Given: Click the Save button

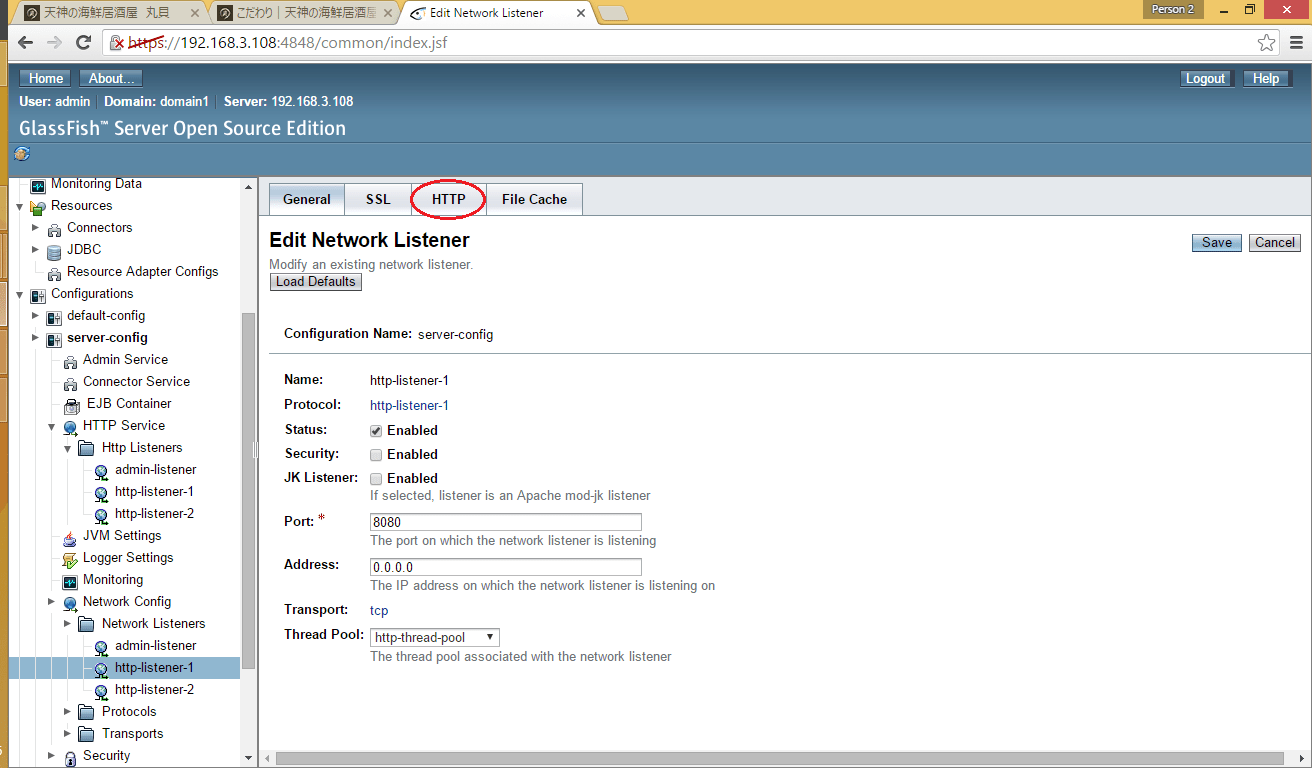Looking at the screenshot, I should (x=1217, y=243).
